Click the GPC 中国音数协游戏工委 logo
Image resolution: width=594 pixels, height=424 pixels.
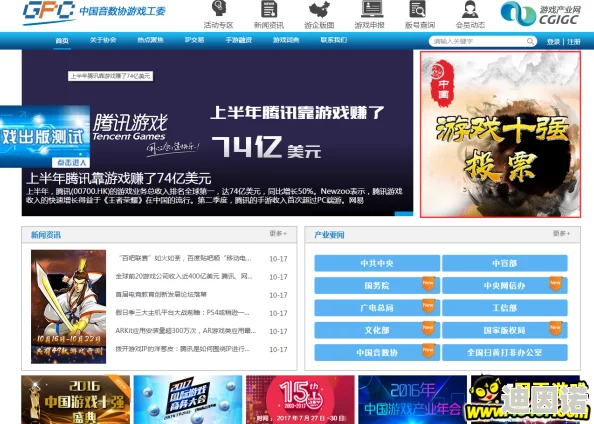point(94,12)
